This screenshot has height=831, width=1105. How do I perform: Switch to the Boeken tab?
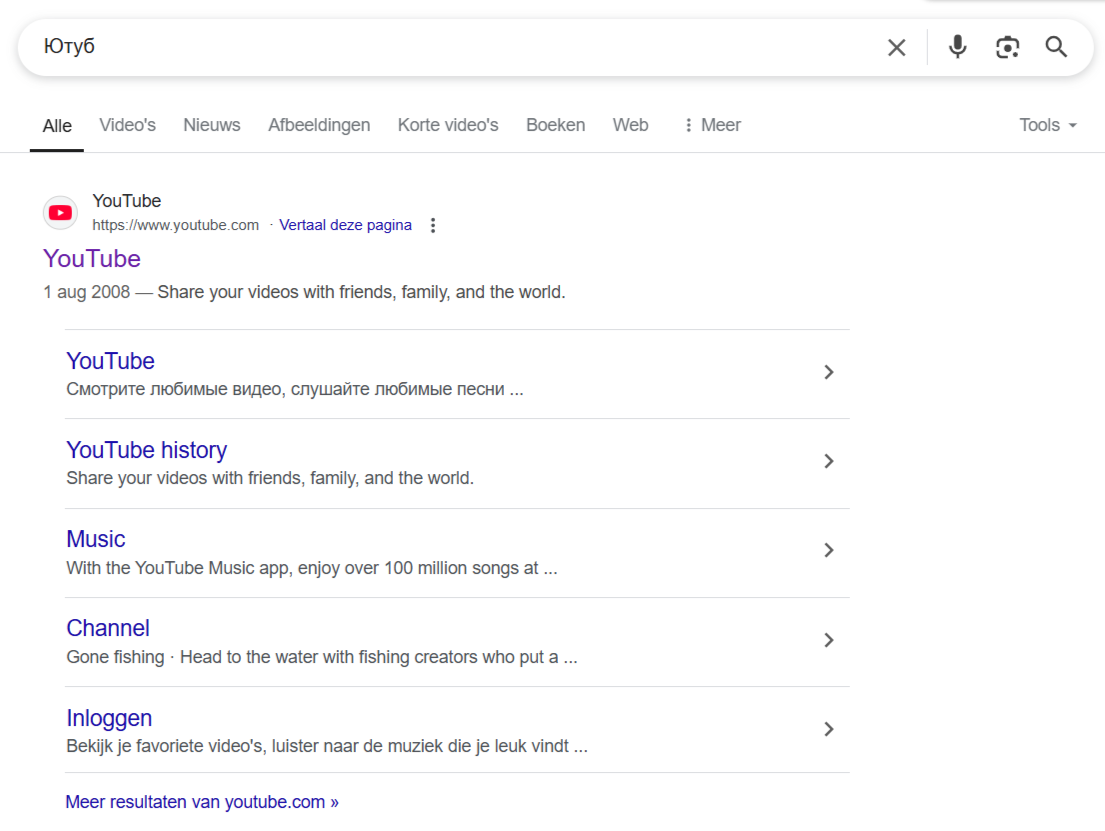pos(555,125)
